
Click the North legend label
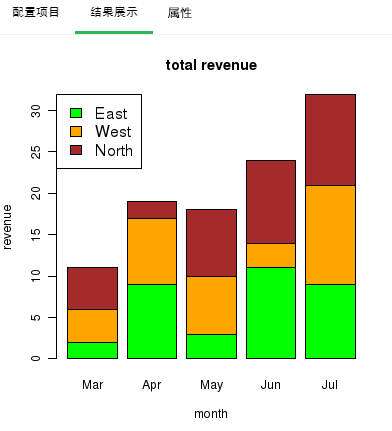click(114, 150)
